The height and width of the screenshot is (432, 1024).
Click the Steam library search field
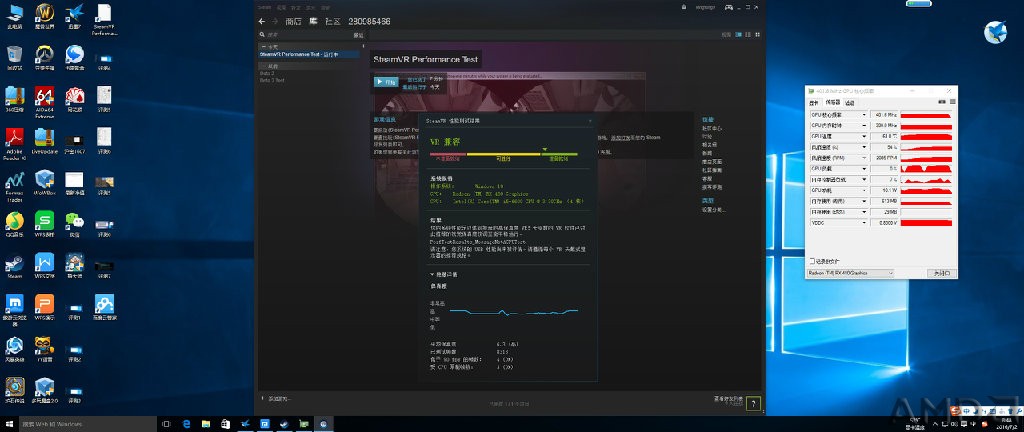[306, 35]
